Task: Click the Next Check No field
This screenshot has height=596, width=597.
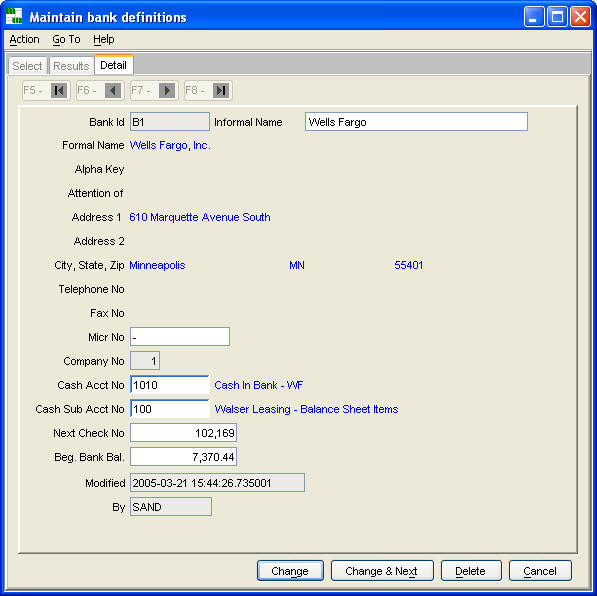Action: click(x=183, y=433)
